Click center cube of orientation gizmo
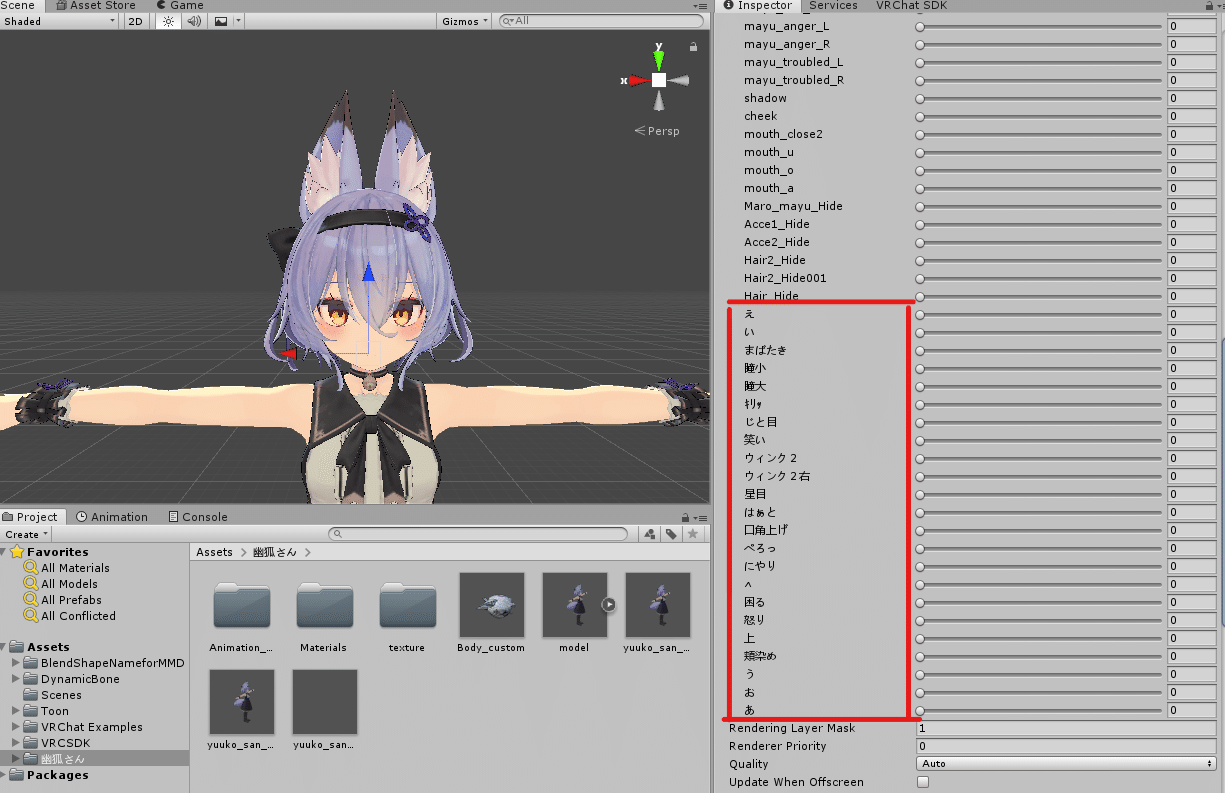 point(659,80)
